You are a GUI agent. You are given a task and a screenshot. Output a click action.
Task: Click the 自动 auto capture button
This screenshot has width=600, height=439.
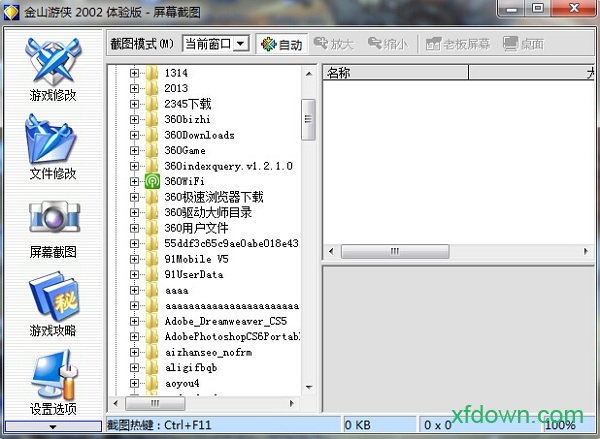[282, 44]
